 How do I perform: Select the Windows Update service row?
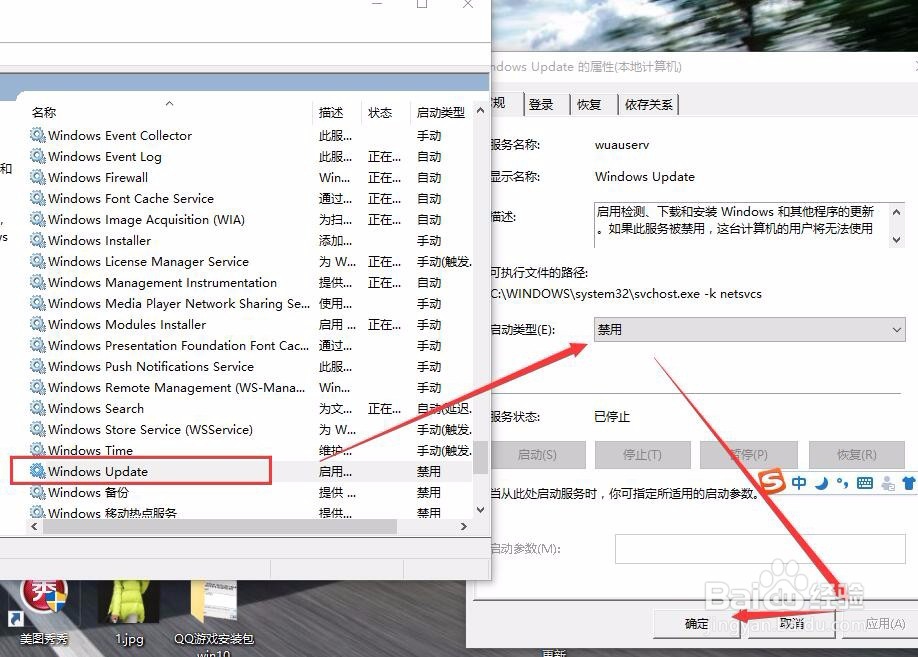point(251,471)
